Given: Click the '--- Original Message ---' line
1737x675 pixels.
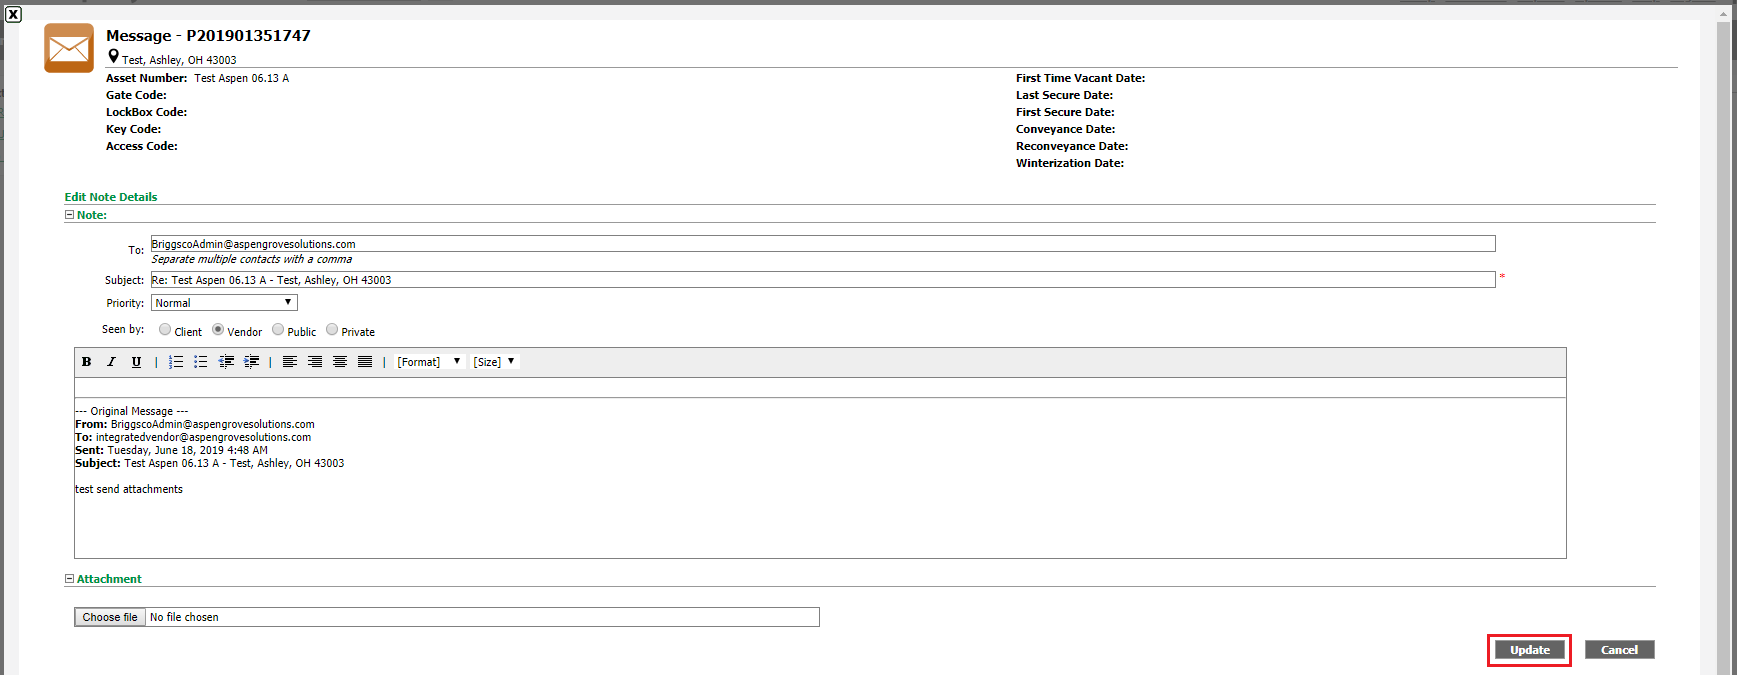Looking at the screenshot, I should 131,411.
